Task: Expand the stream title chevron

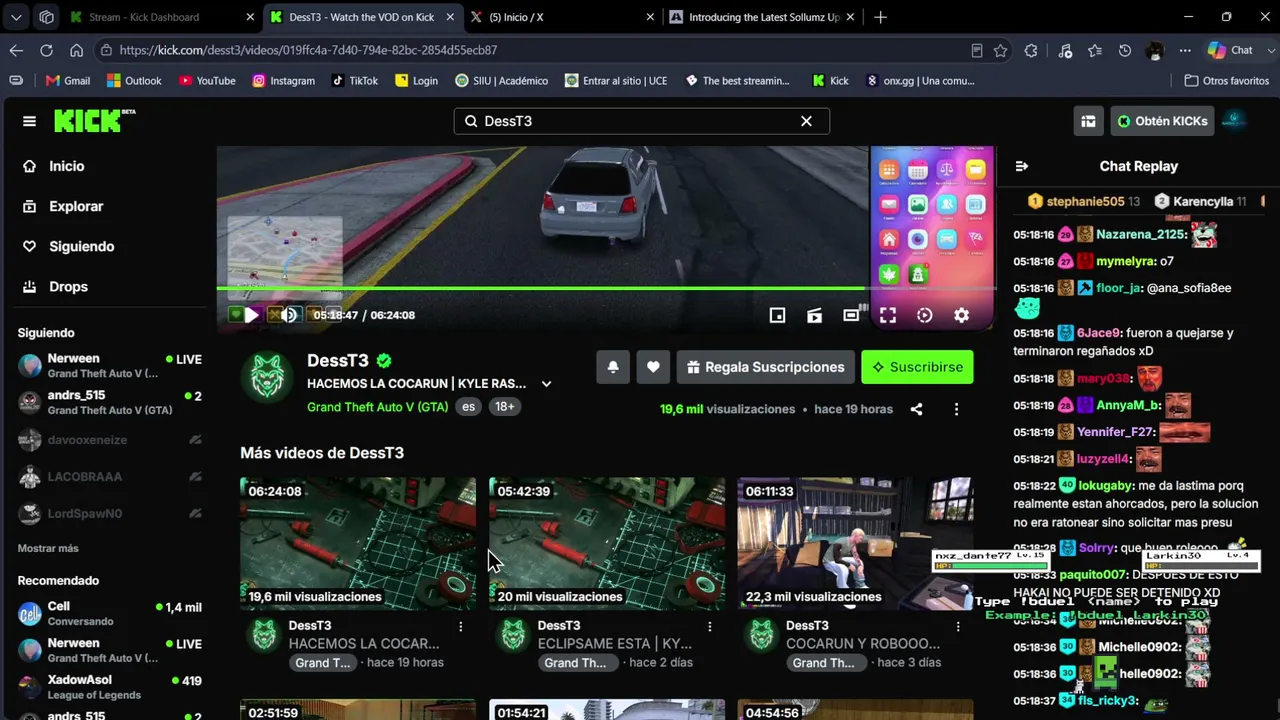Action: click(x=546, y=384)
